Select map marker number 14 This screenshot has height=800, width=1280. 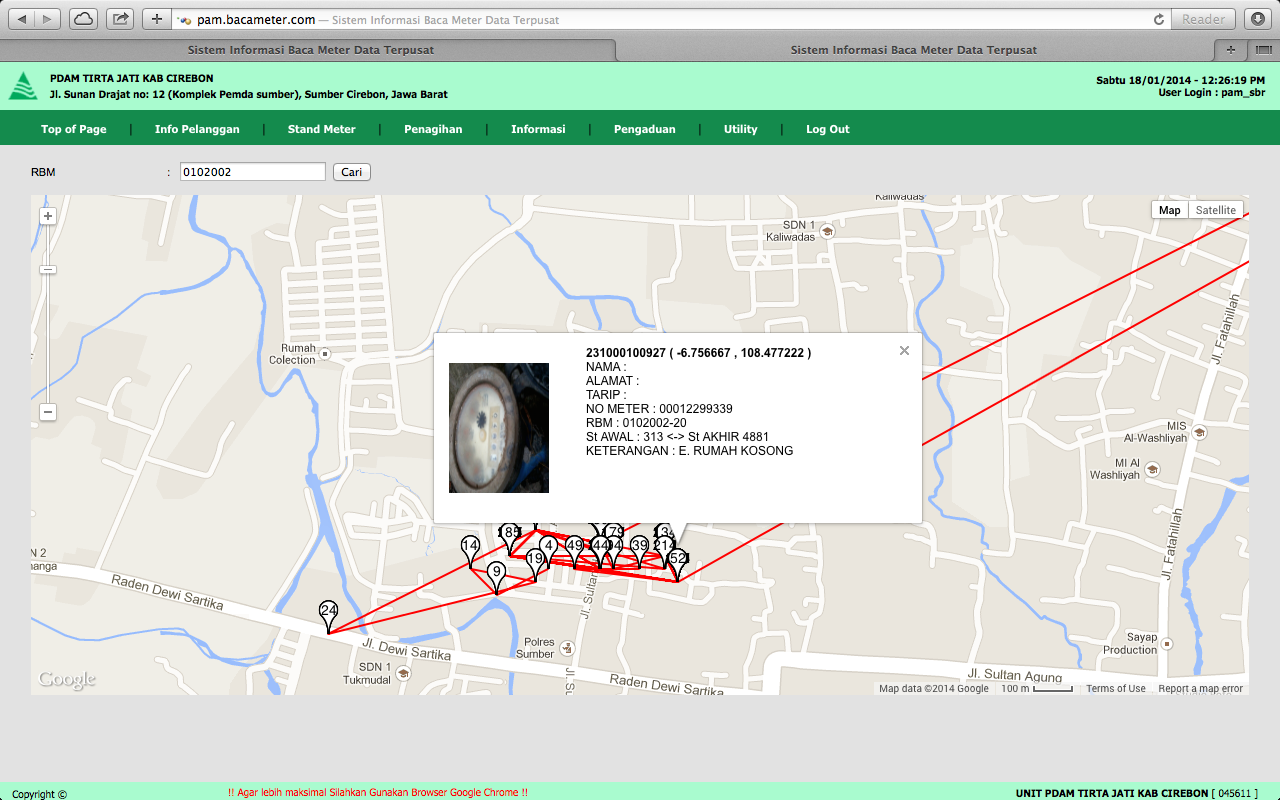point(470,544)
